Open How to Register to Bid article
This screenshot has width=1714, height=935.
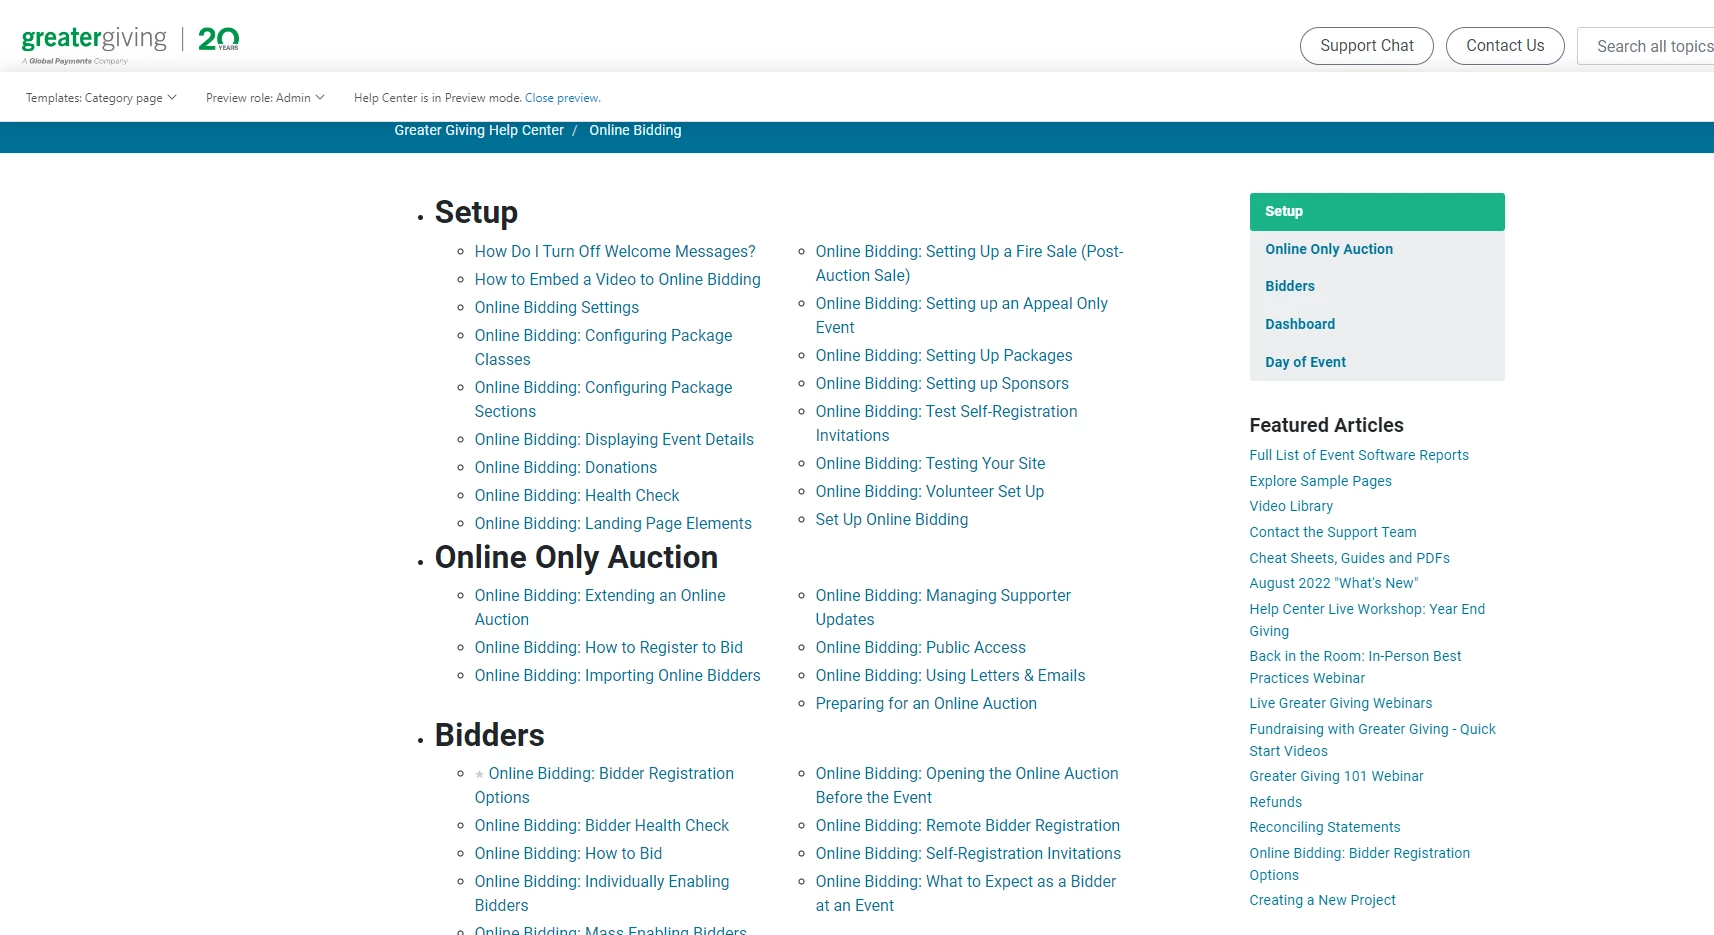[x=609, y=648]
